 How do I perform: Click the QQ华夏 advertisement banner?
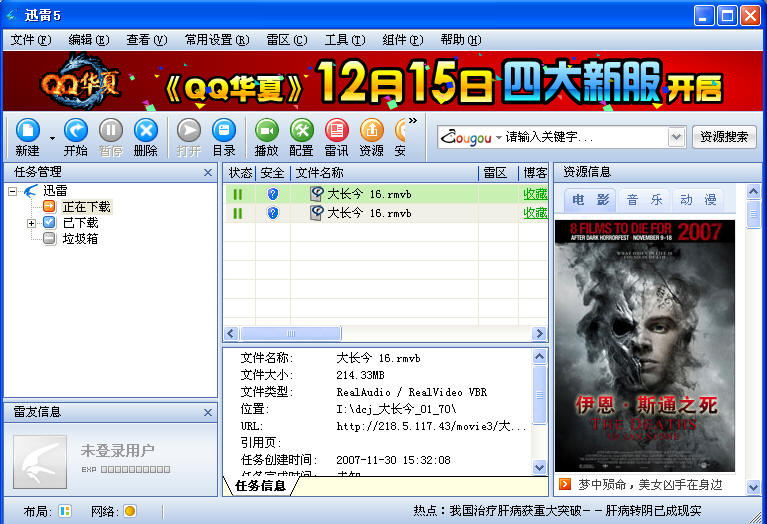click(383, 81)
